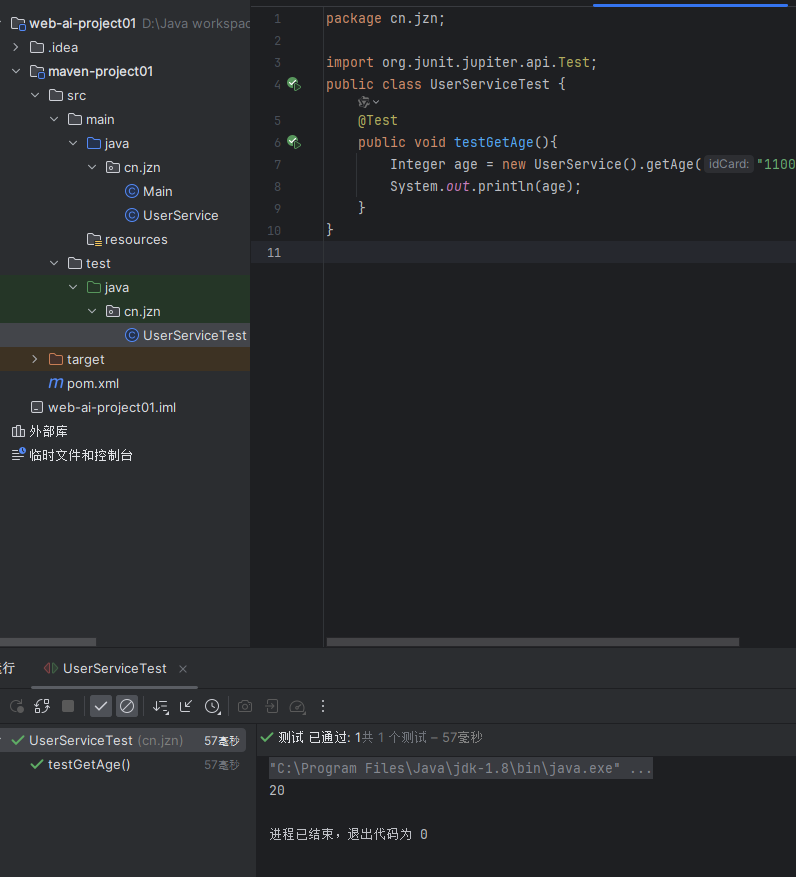Stop the running process
Screen dimensions: 796x877
68,706
